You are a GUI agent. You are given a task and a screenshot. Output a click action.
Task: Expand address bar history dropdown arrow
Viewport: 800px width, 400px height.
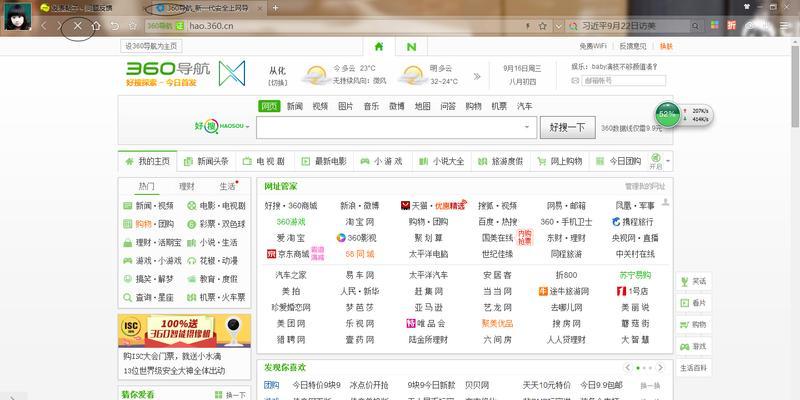pyautogui.click(x=558, y=26)
